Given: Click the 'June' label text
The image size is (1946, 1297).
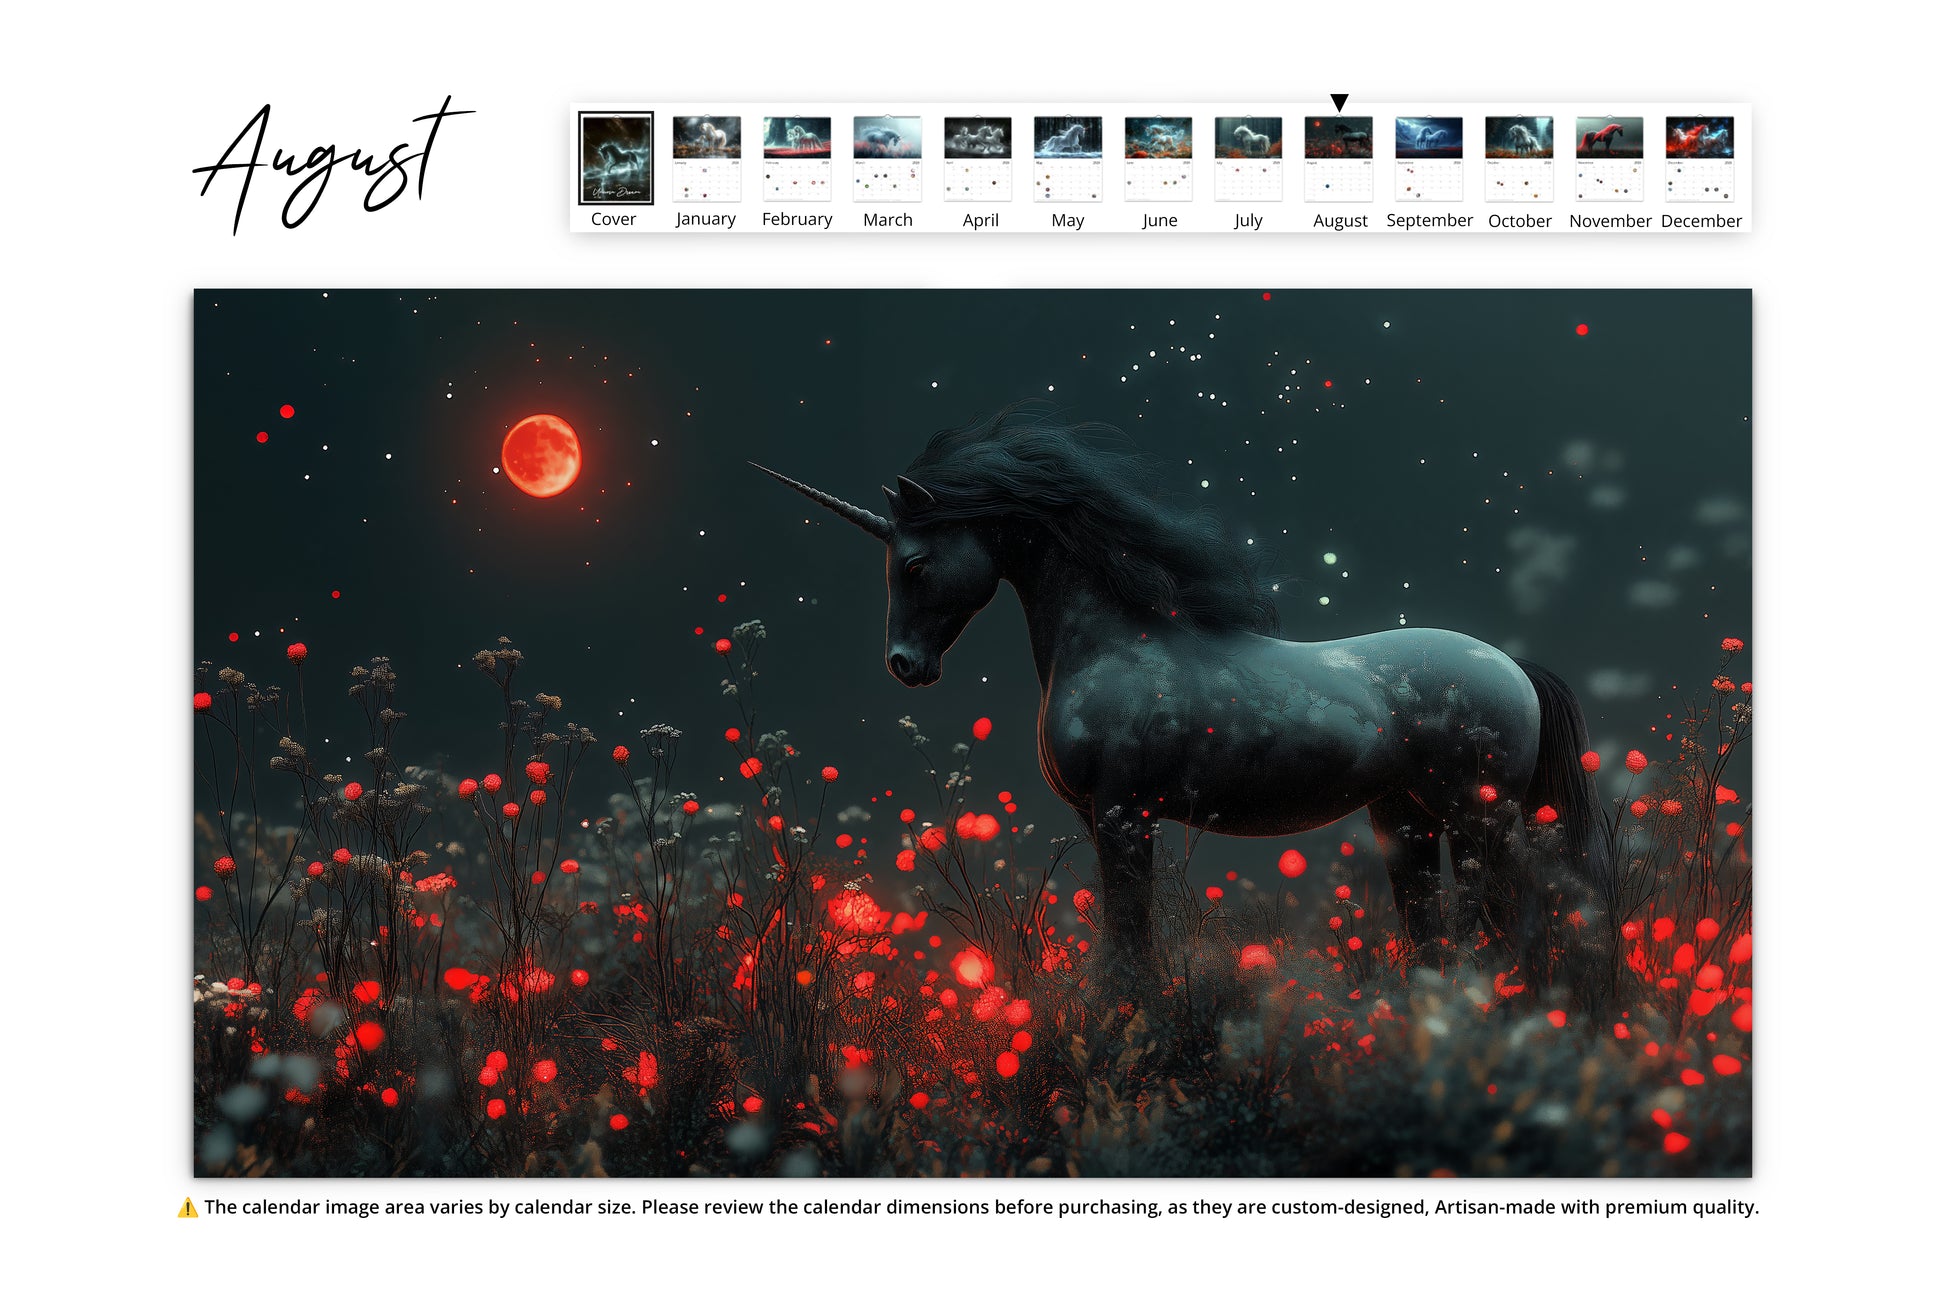Looking at the screenshot, I should (x=1160, y=220).
